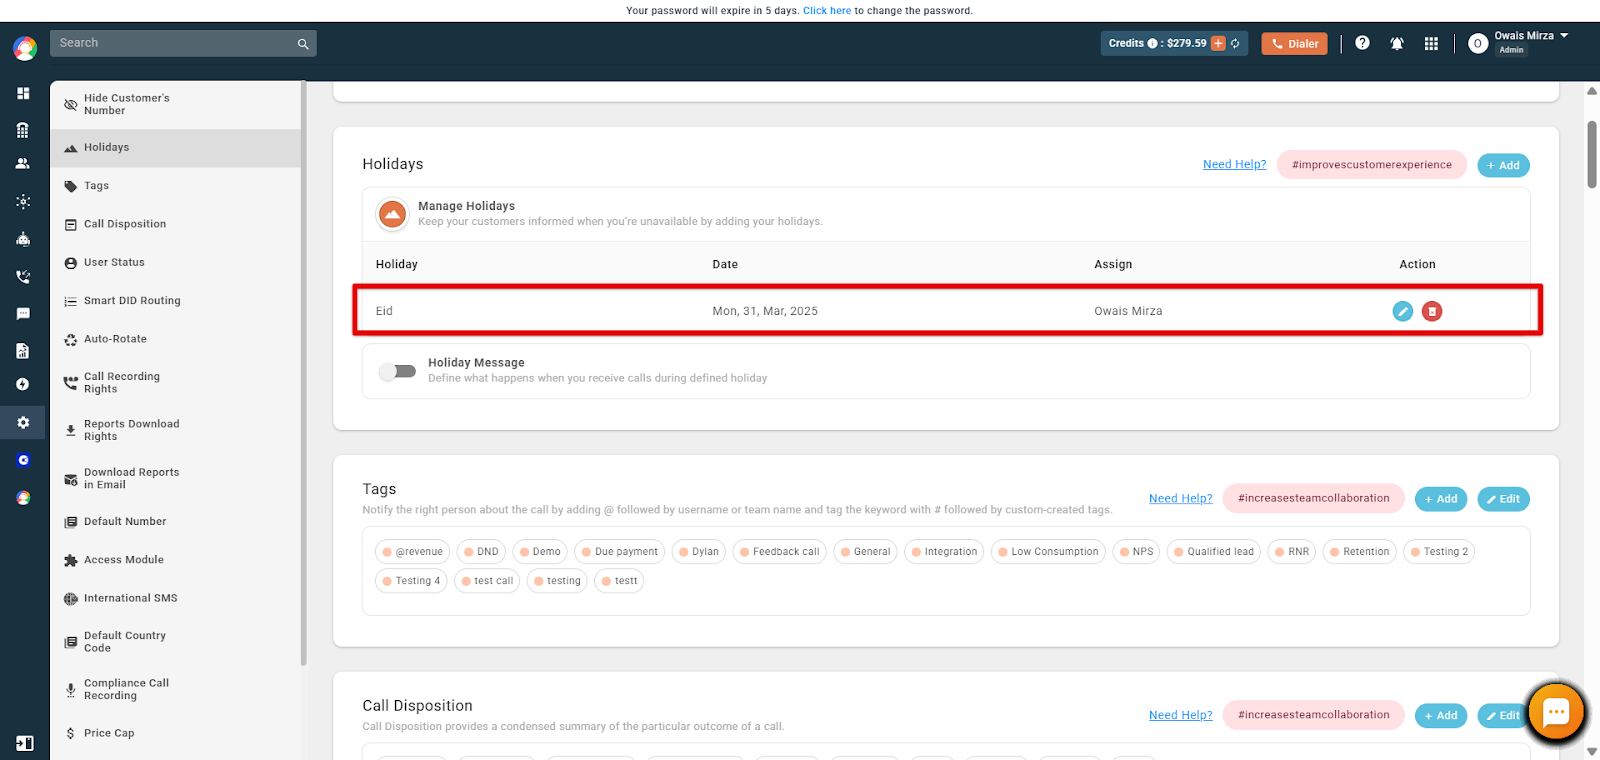Open the building/office icon in left rail

(x=23, y=130)
